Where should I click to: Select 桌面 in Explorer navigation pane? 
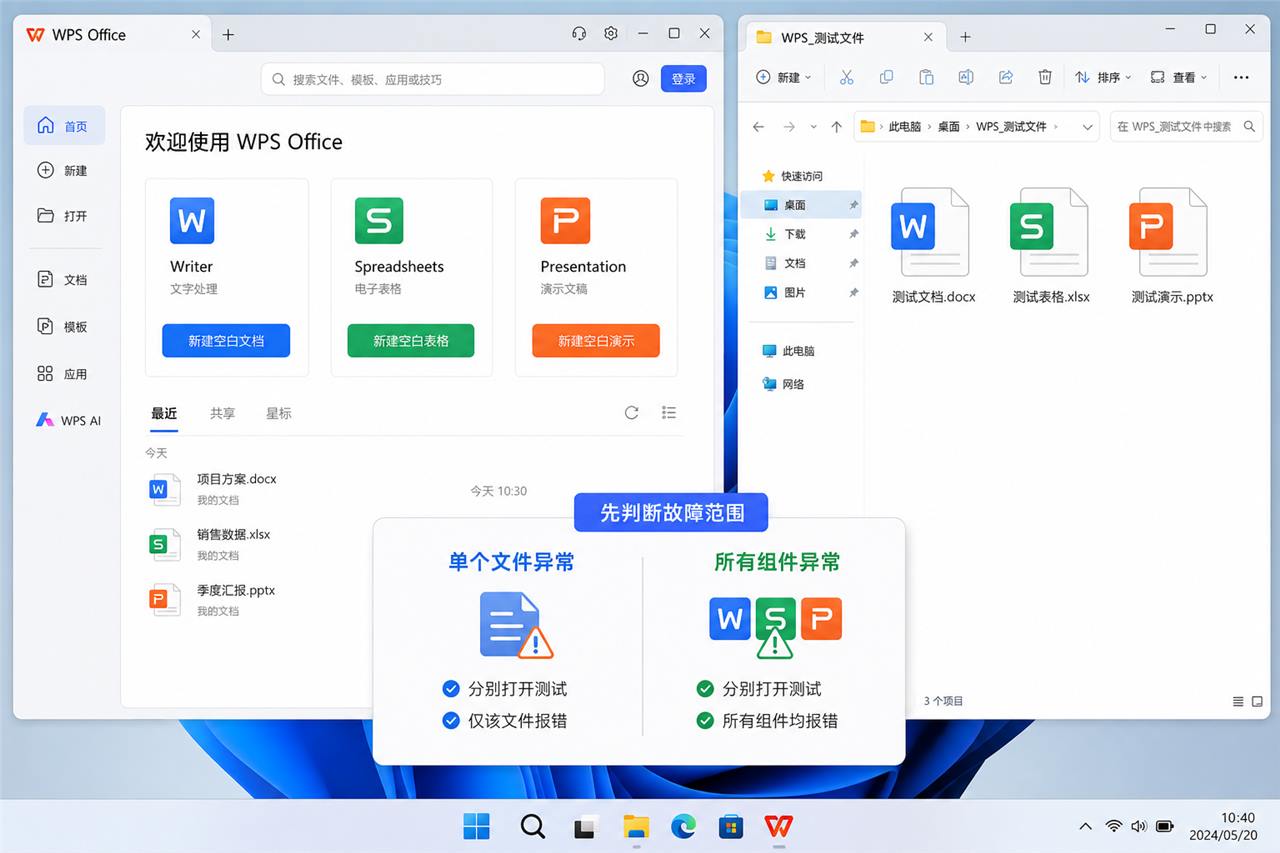(x=801, y=205)
